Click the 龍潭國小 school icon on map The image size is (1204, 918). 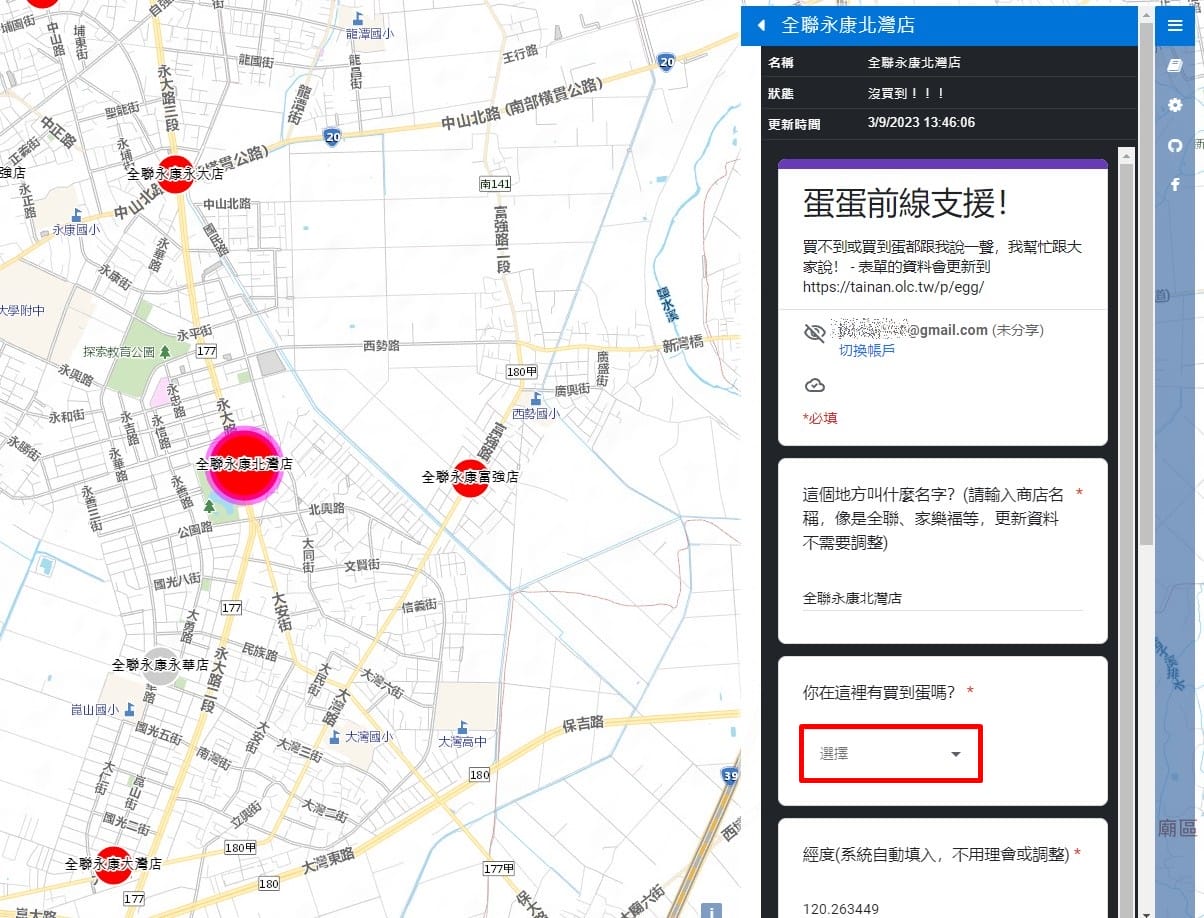coord(358,18)
